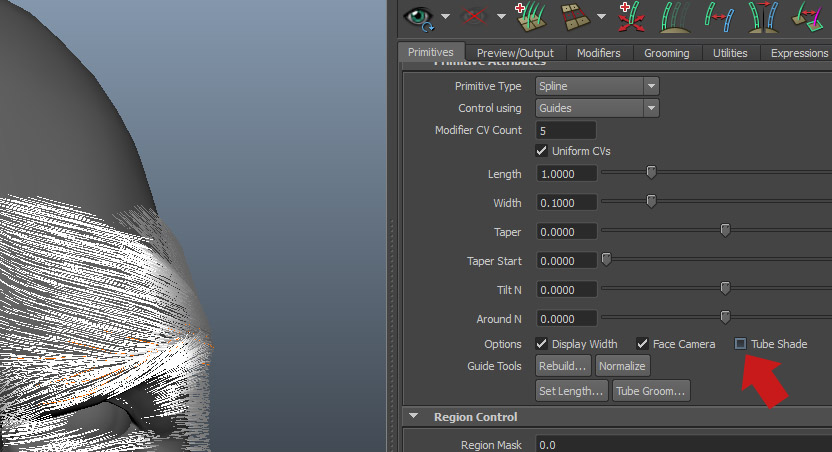Switch to the Modifiers tab
Viewport: 832px width, 452px height.
tap(598, 53)
